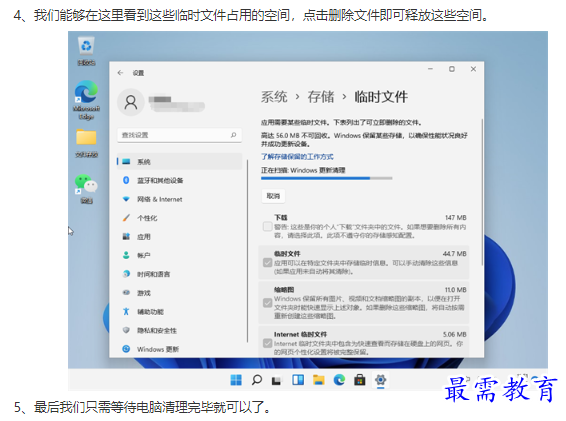Viewport: 566px width, 421px height.
Task: Go back with the Settings back arrow
Action: [x=120, y=73]
